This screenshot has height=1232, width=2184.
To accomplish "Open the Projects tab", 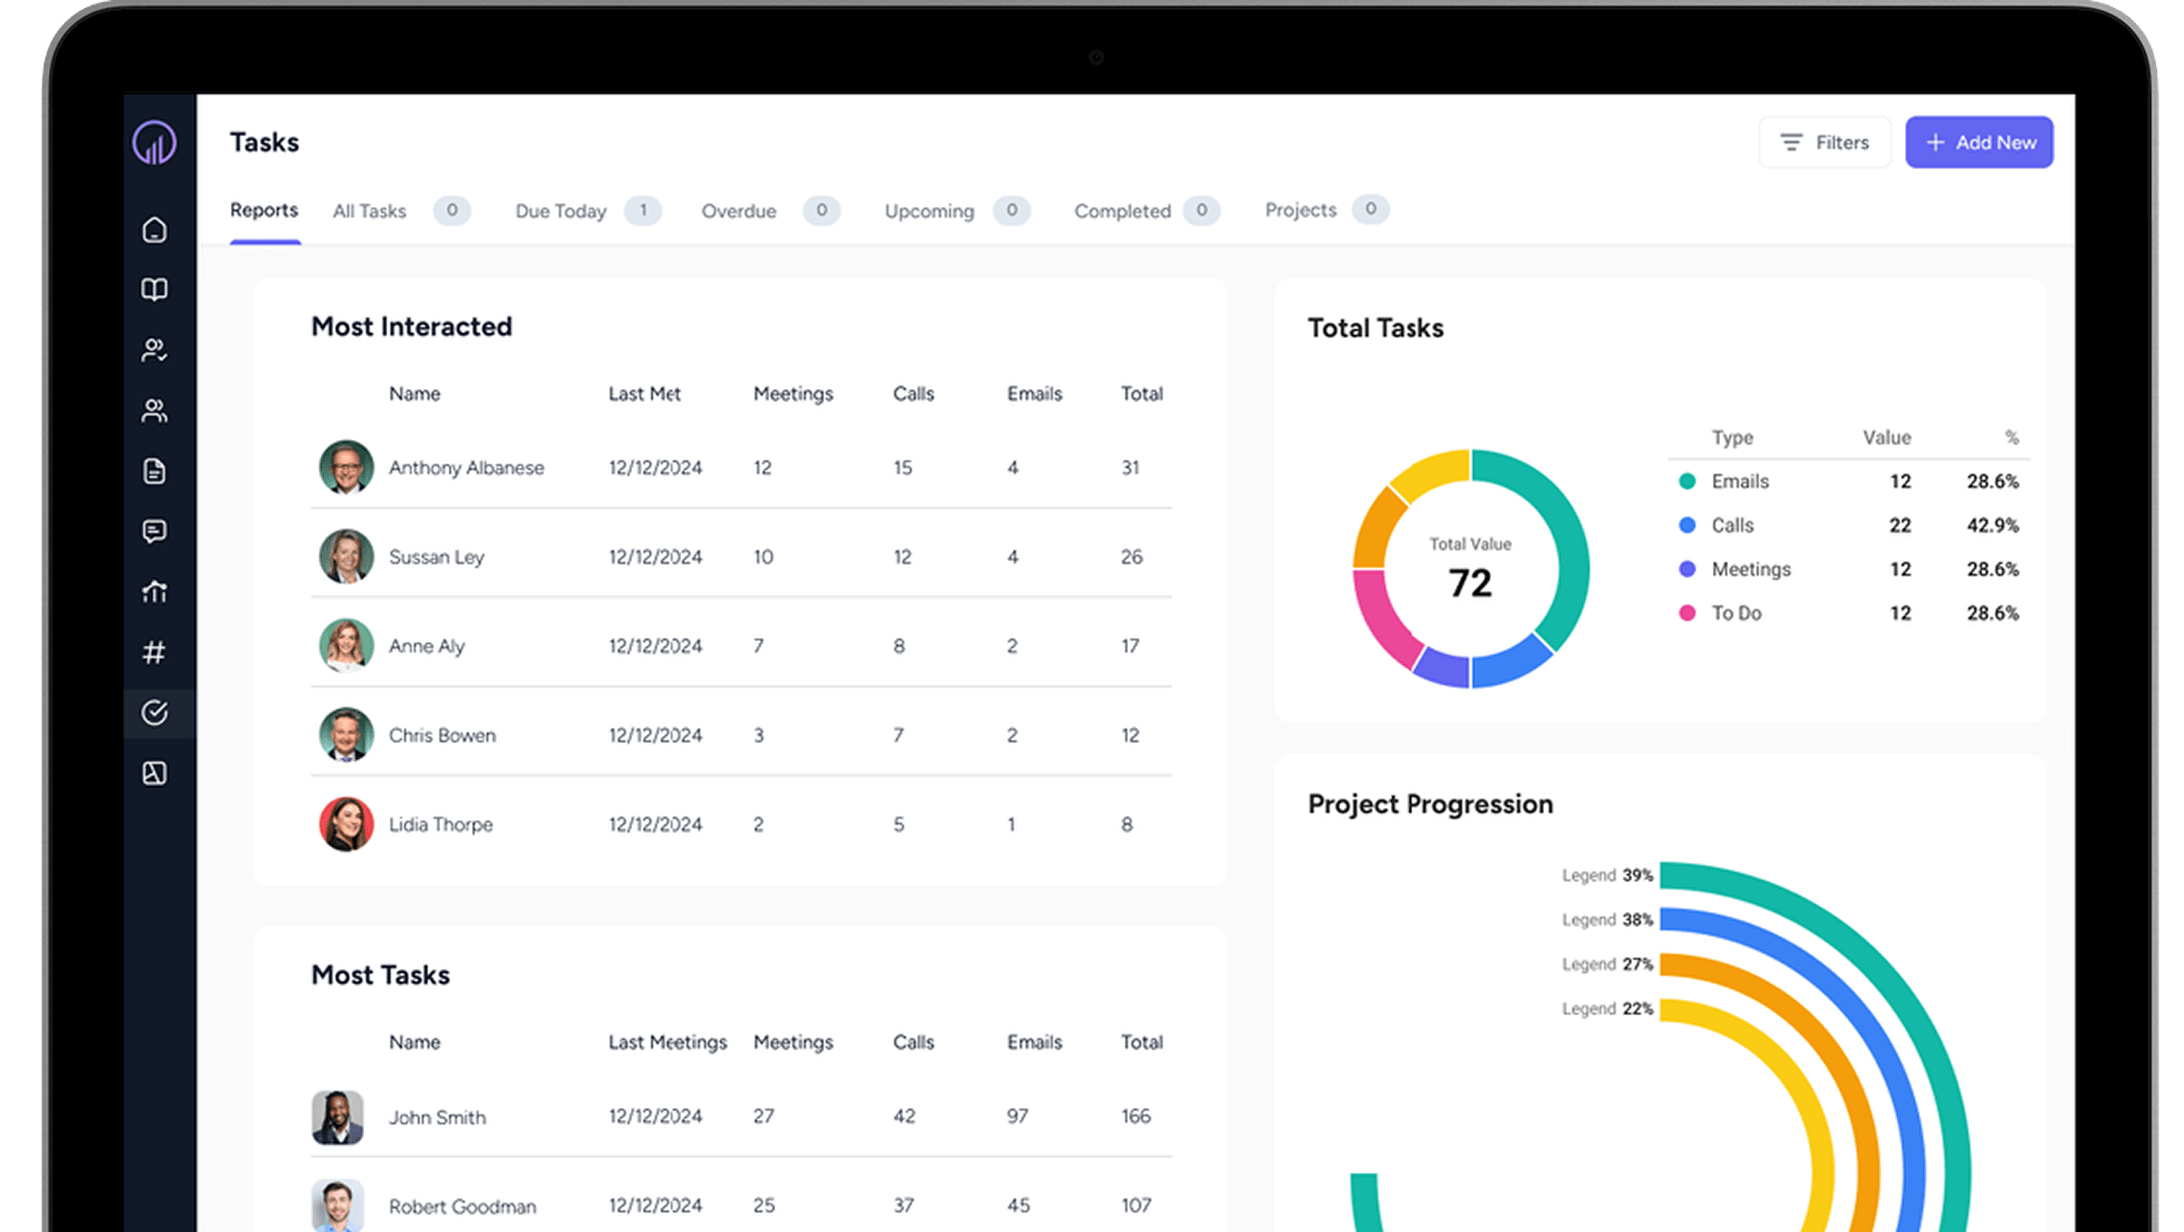I will [x=1299, y=210].
